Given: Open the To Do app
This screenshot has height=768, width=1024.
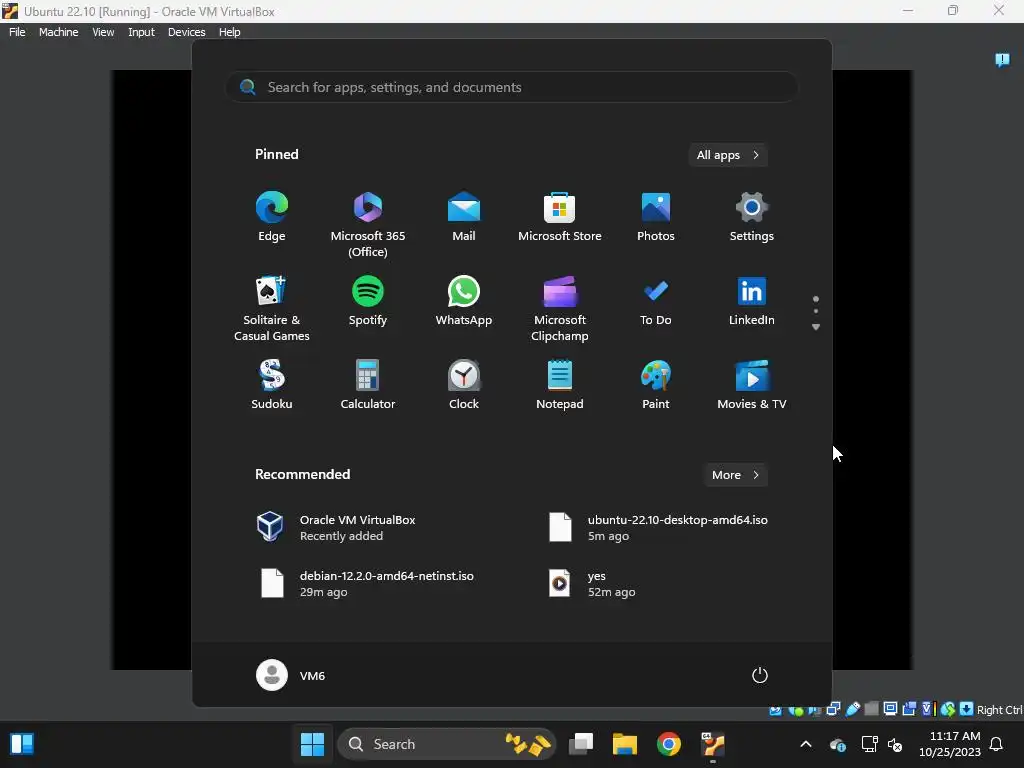Looking at the screenshot, I should (x=656, y=301).
